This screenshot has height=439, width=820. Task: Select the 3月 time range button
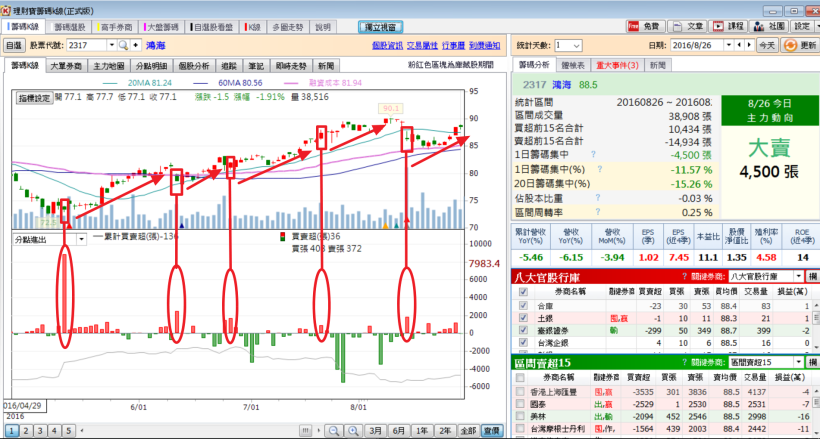click(x=375, y=431)
